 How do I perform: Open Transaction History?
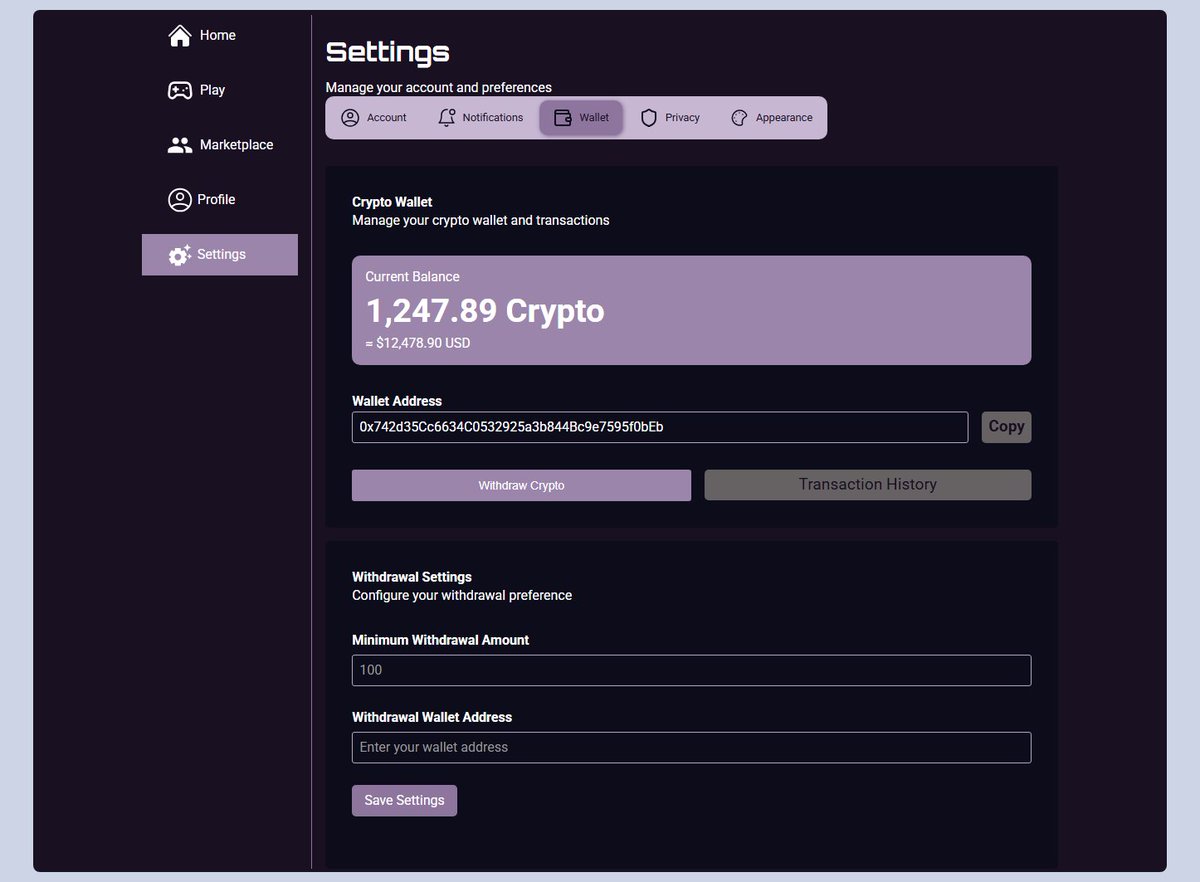[868, 485]
